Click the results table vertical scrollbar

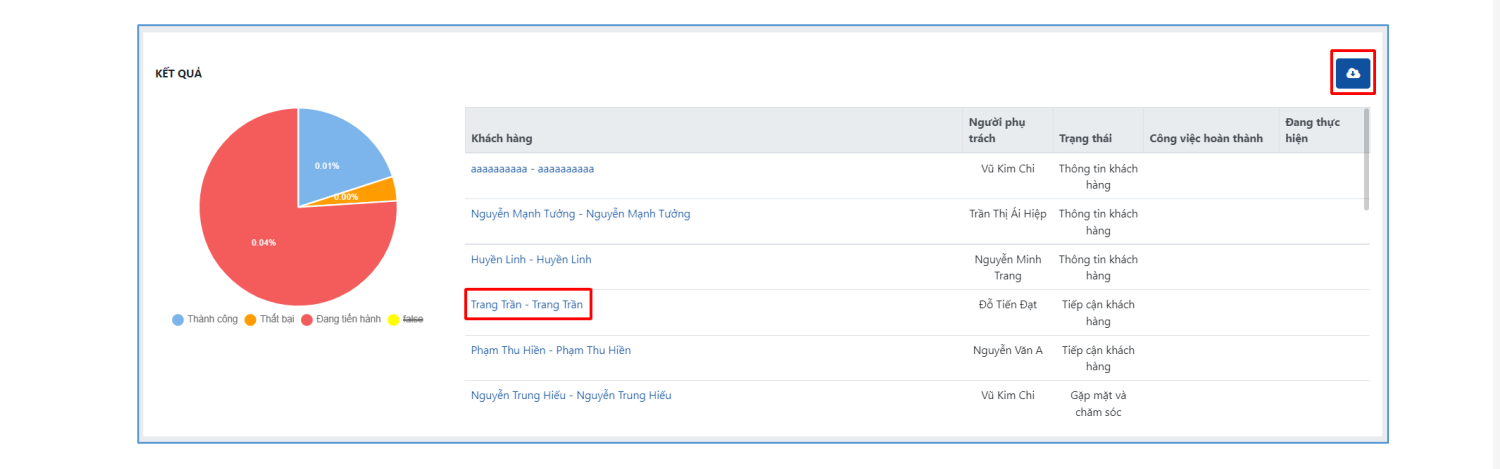(x=1366, y=160)
